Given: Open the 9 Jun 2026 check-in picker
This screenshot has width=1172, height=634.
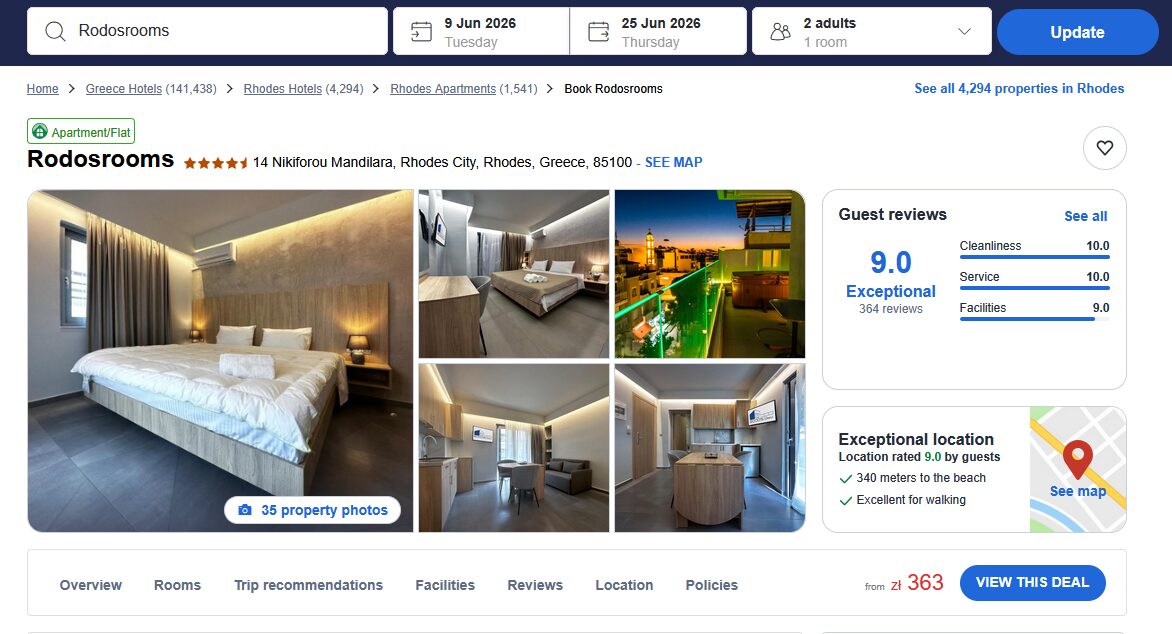Looking at the screenshot, I should tap(481, 31).
